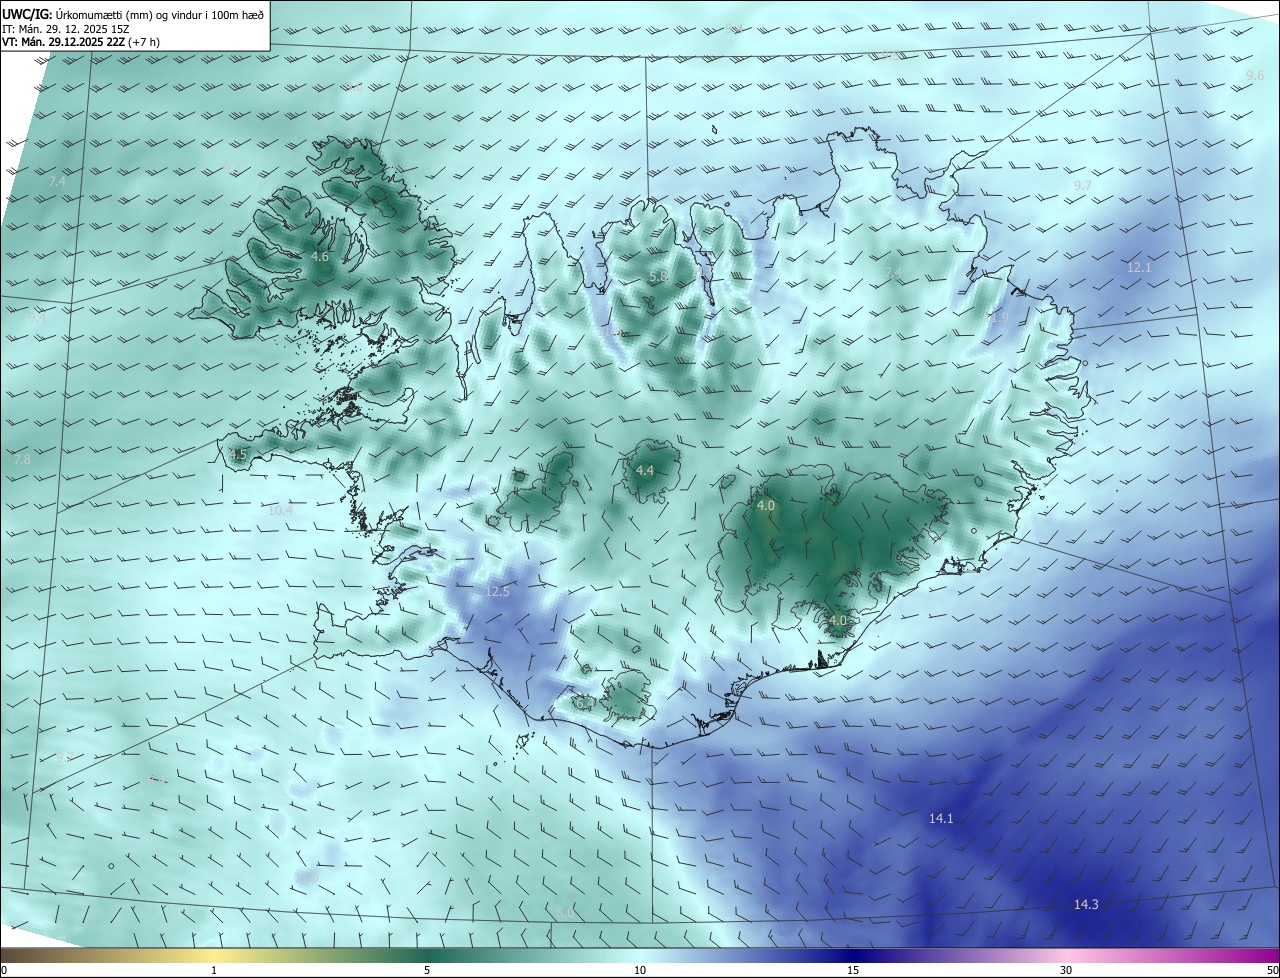Viewport: 1280px width, 978px height.
Task: Click the 9.6 value in the top-right corner
Action: 1255,76
